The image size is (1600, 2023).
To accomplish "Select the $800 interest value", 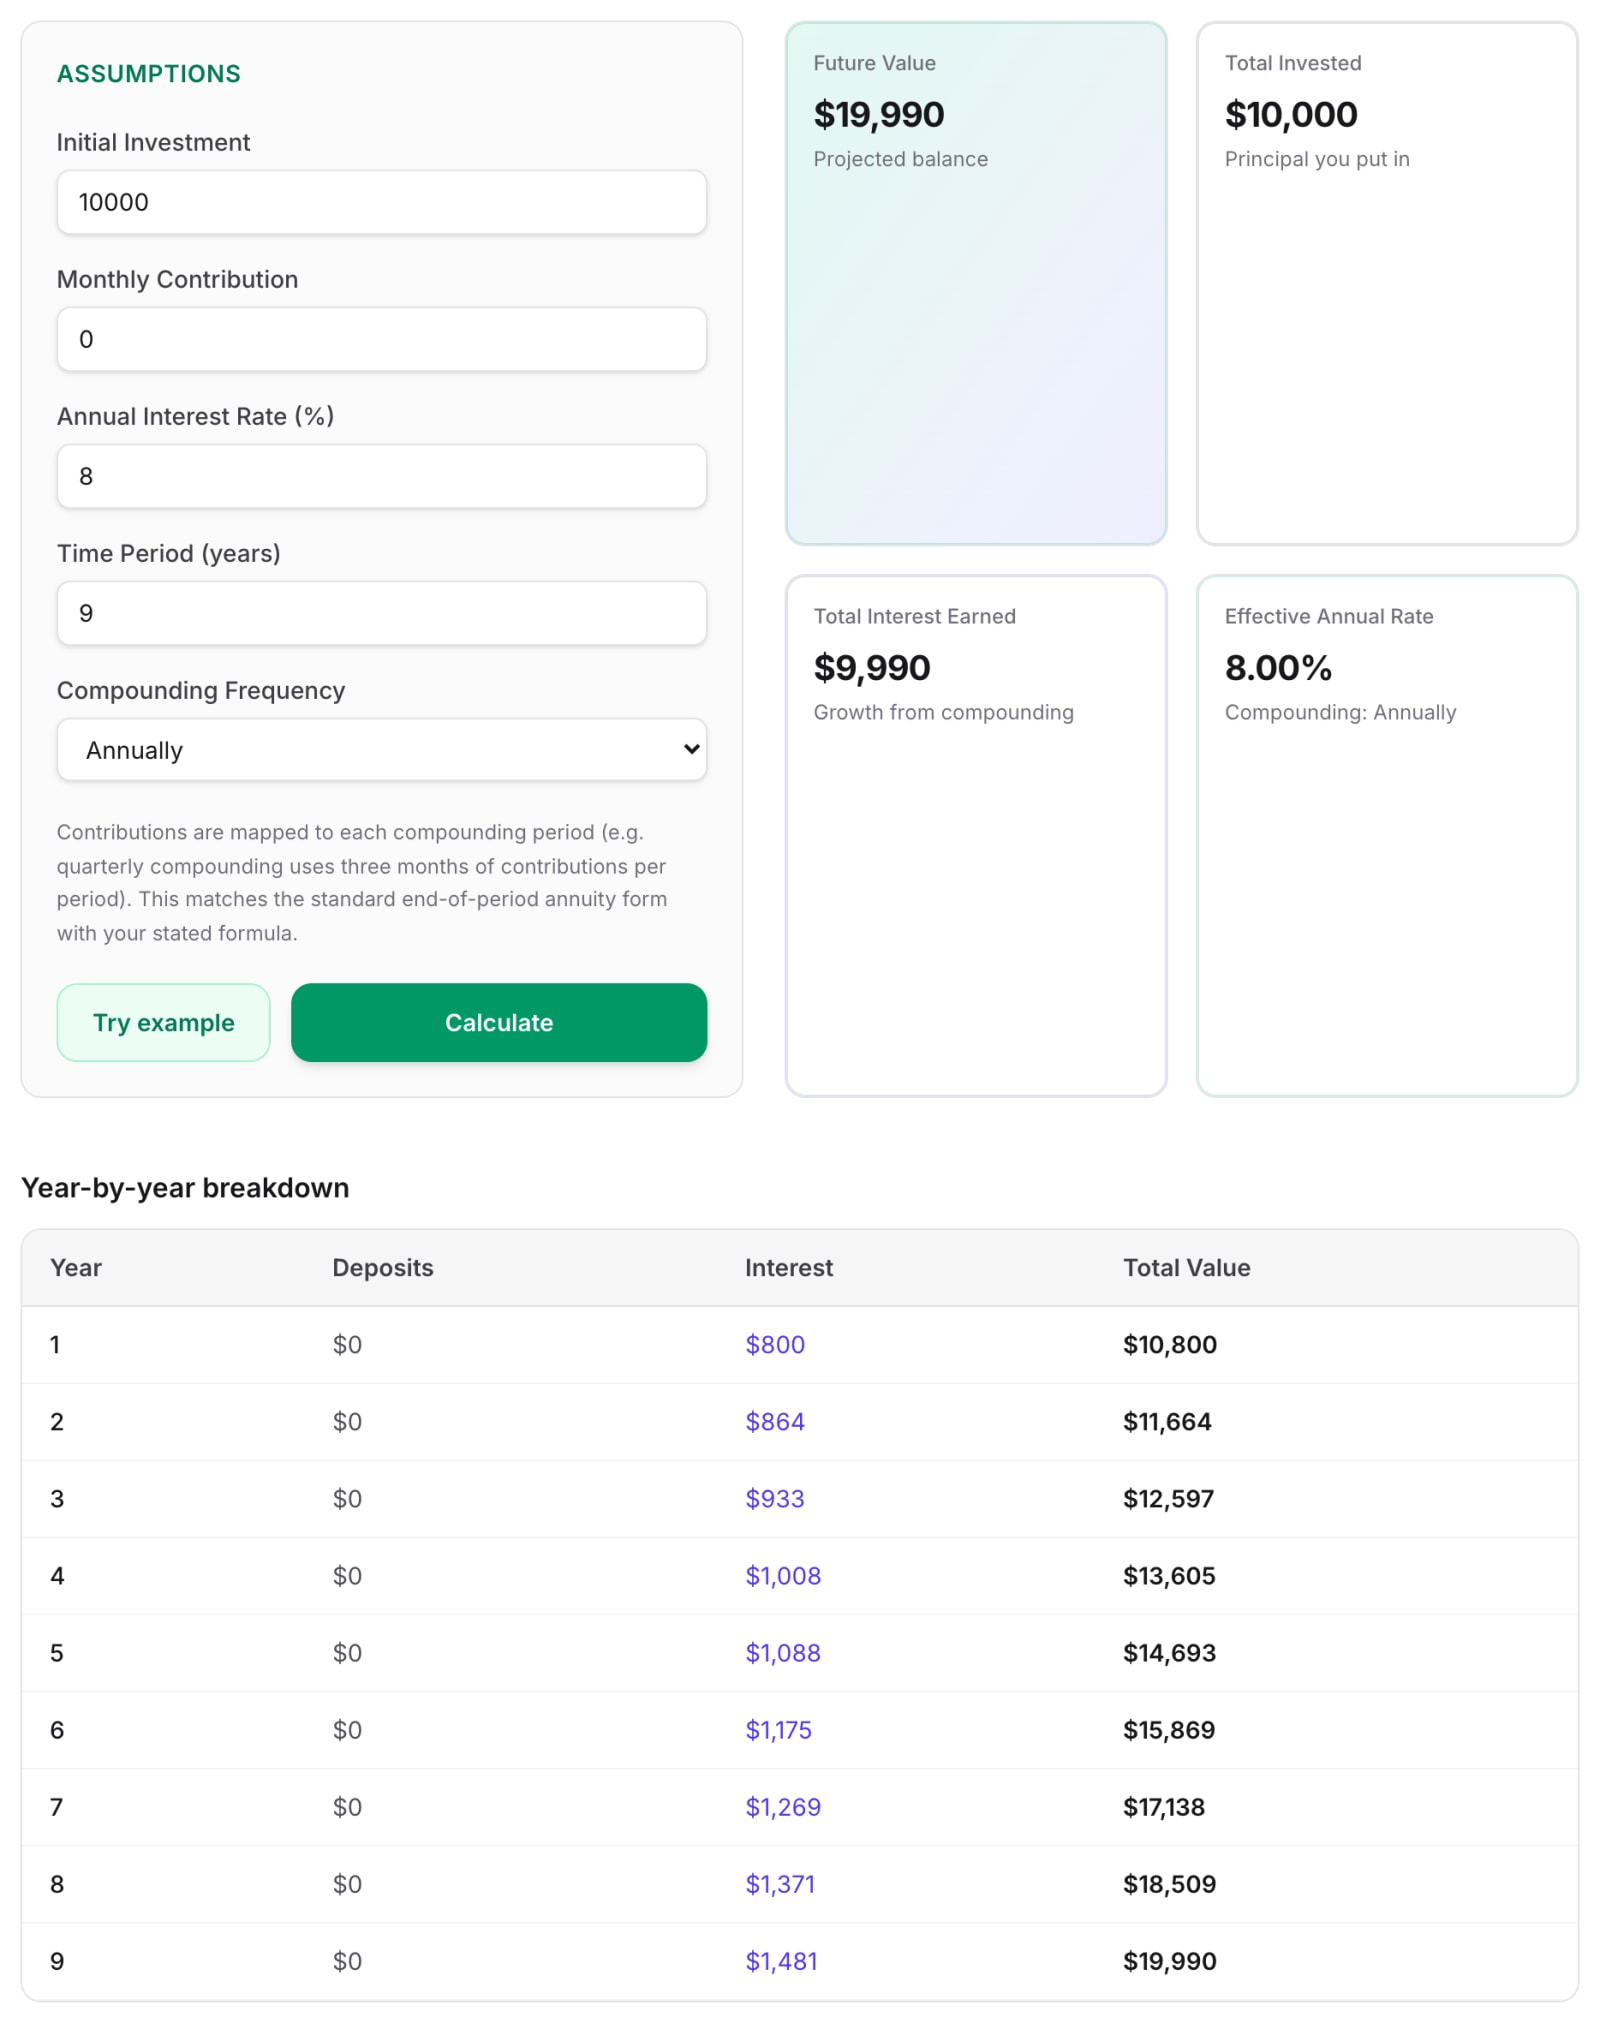I will click(x=775, y=1344).
